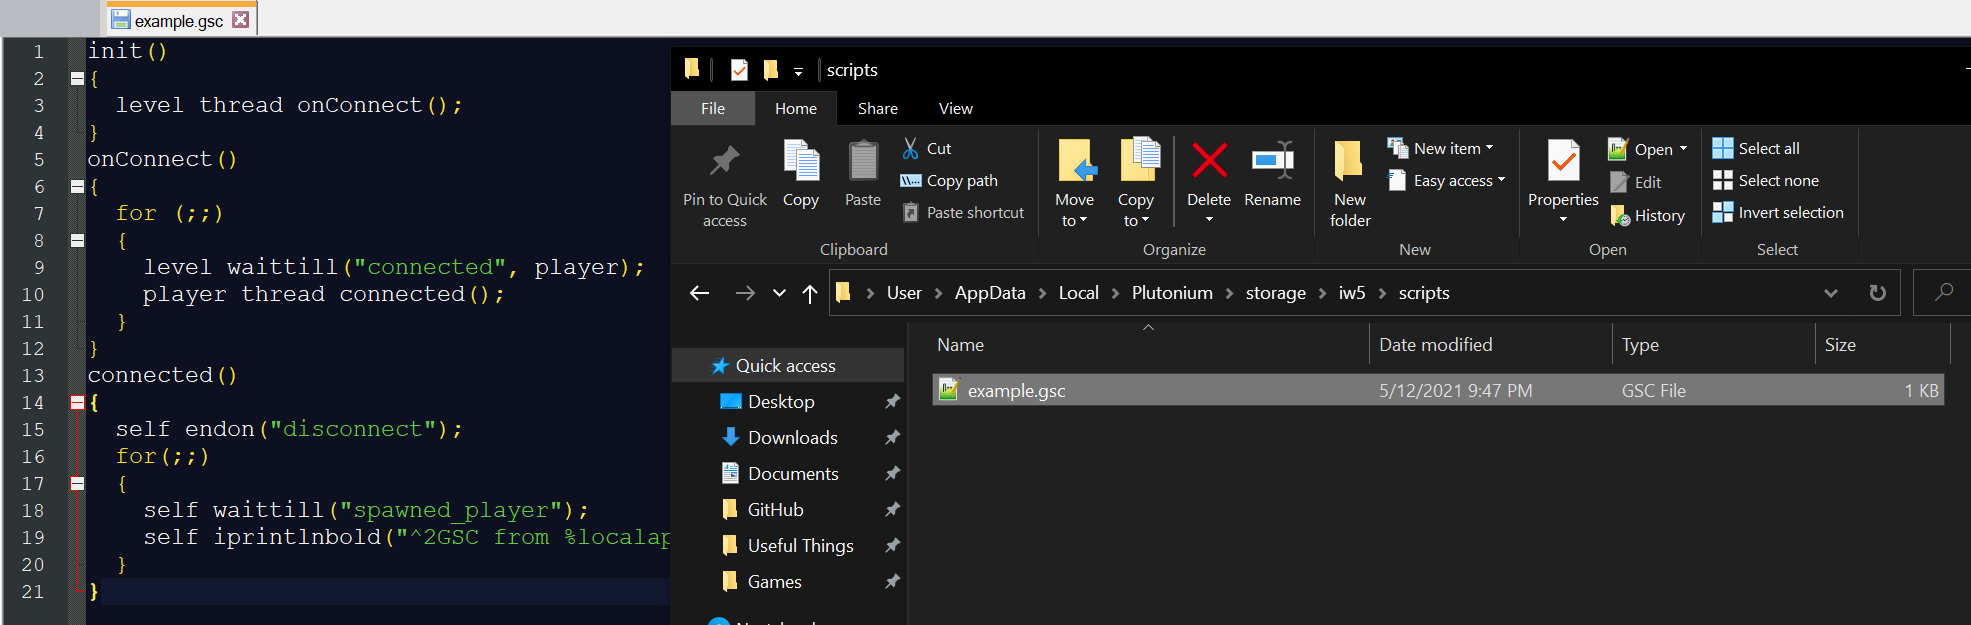Open Downloads in Quick access sidebar
Screen dimensions: 1971x625
(792, 437)
